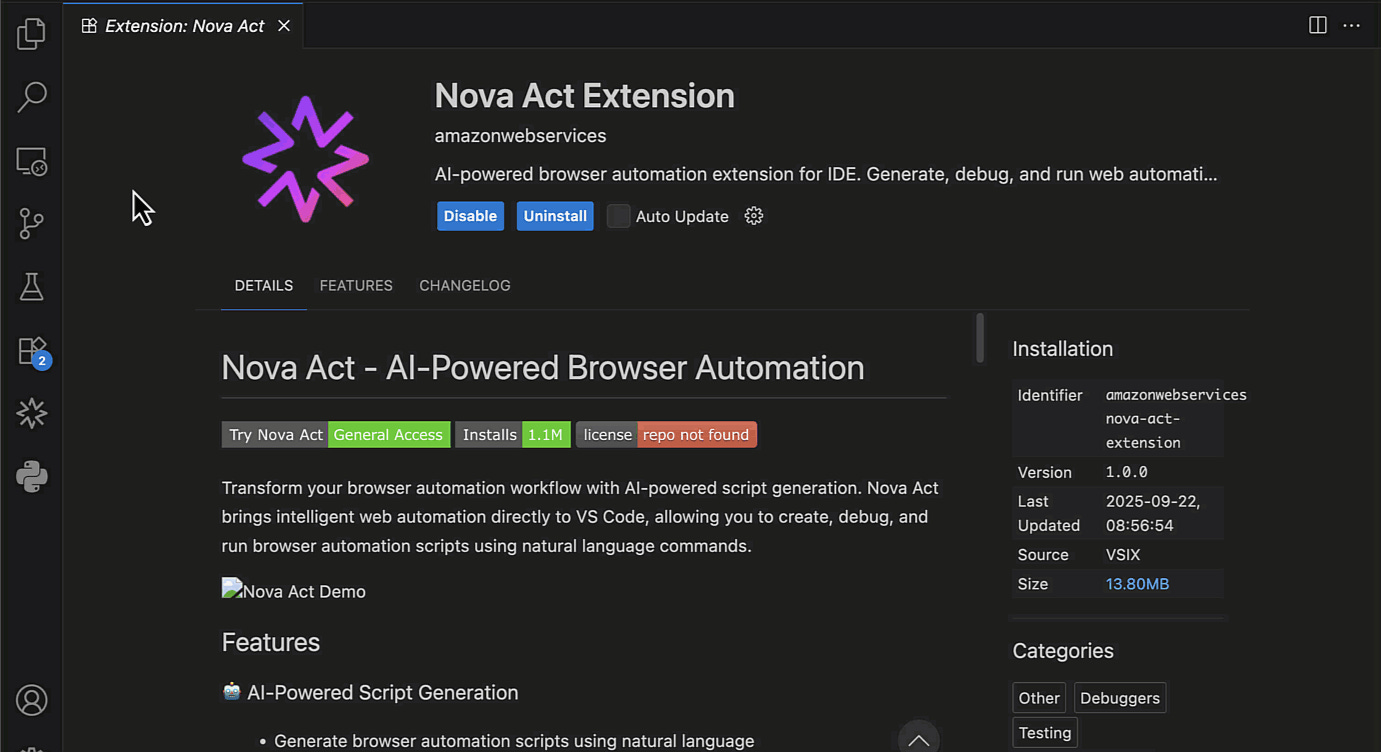Screen dimensions: 1381x752
Task: Open the Search view
Action: (31, 97)
